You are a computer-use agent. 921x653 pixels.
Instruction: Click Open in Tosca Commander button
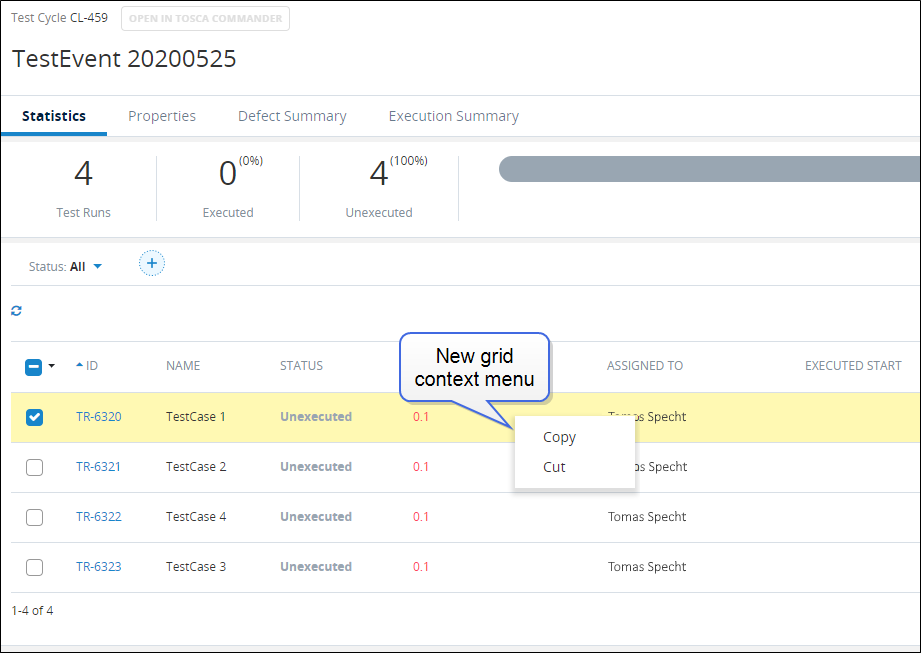click(x=205, y=18)
